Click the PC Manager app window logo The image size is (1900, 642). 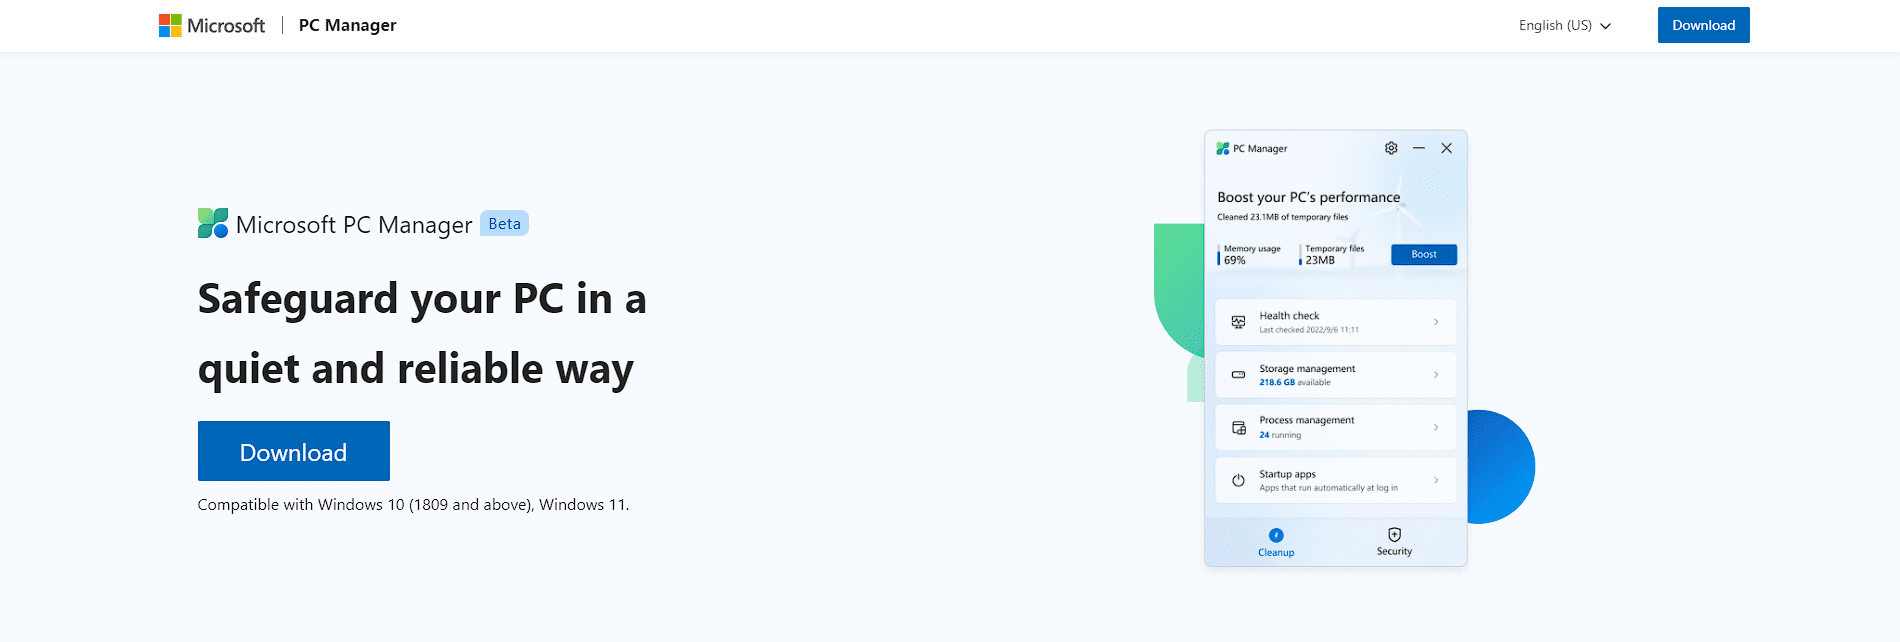[1222, 148]
